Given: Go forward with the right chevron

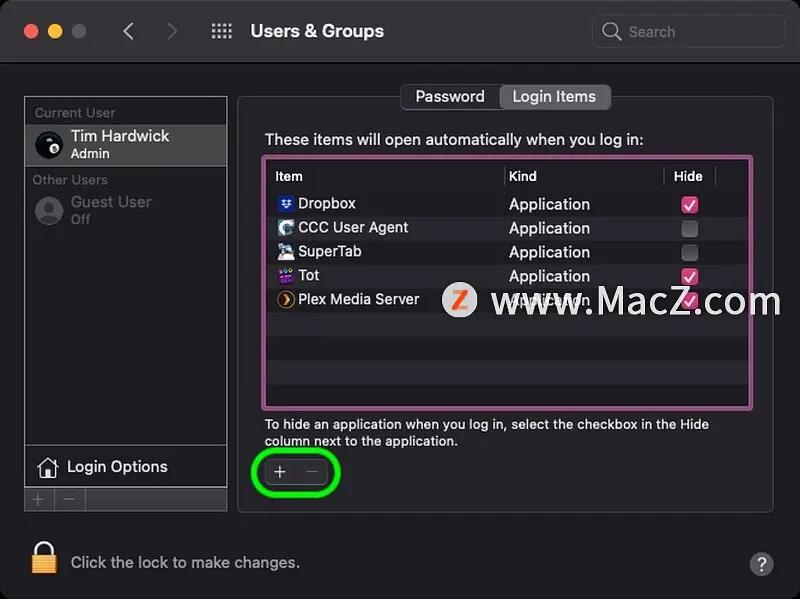Looking at the screenshot, I should (172, 31).
